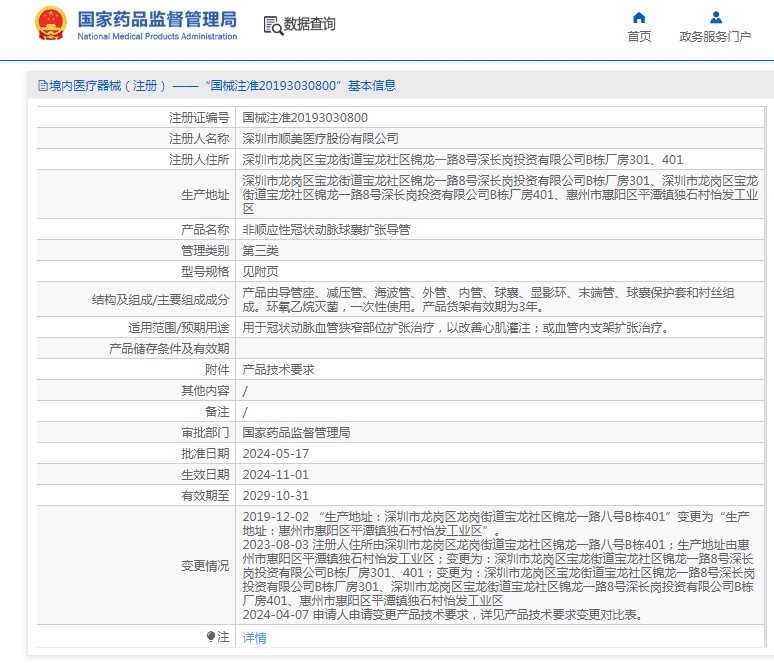
Task: Click the home house icon
Action: tap(639, 18)
